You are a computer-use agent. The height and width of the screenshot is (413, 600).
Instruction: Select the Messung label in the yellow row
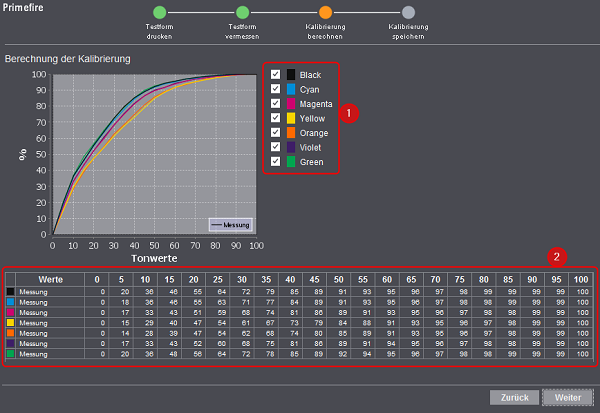click(x=33, y=323)
